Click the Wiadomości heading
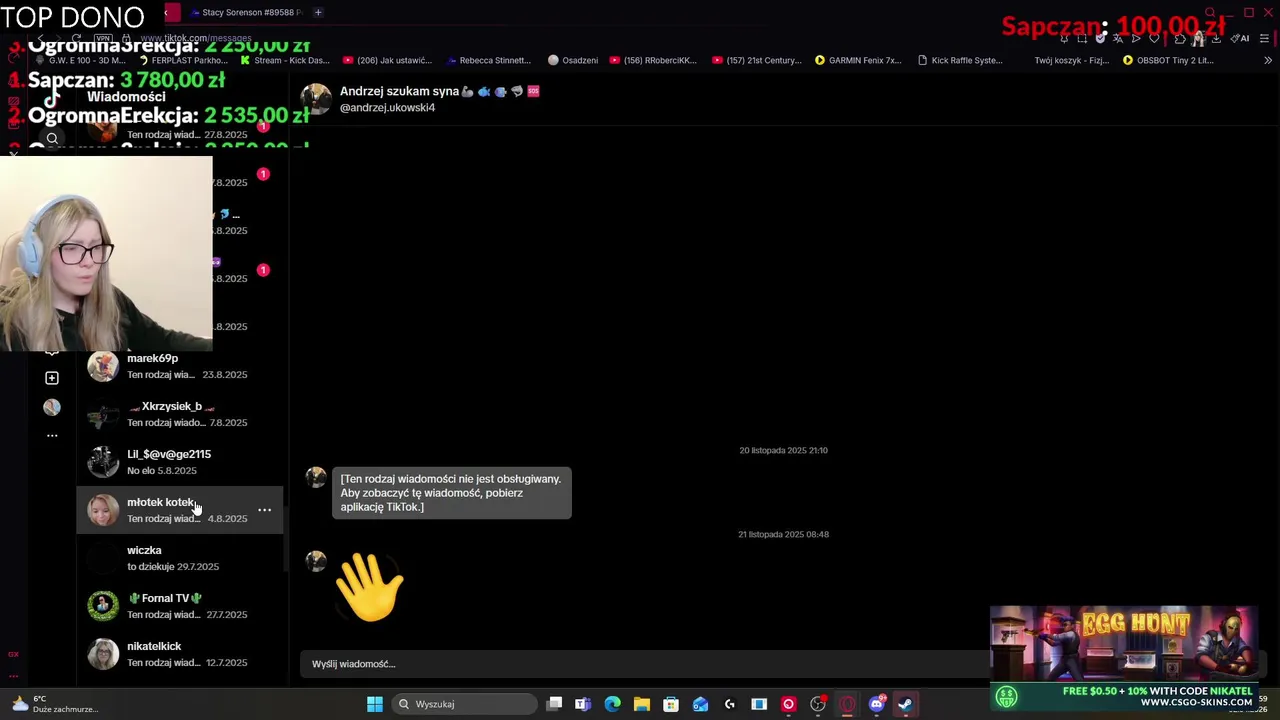The image size is (1280, 720). click(126, 97)
